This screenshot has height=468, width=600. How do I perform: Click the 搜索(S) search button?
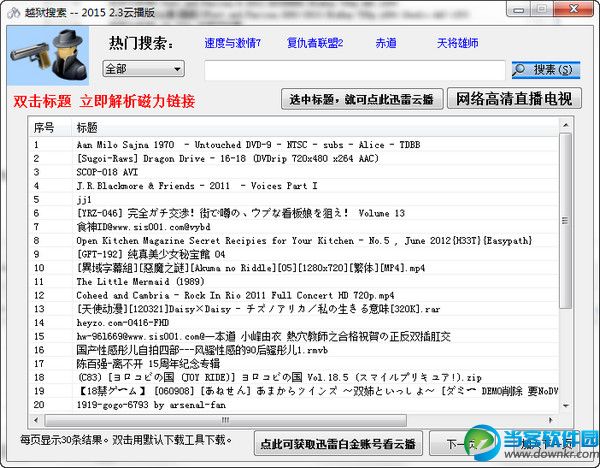tap(546, 70)
